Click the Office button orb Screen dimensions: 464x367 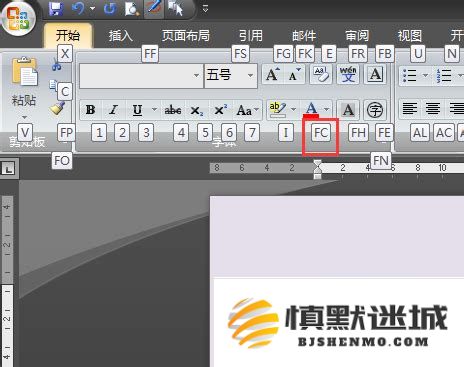[x=18, y=17]
